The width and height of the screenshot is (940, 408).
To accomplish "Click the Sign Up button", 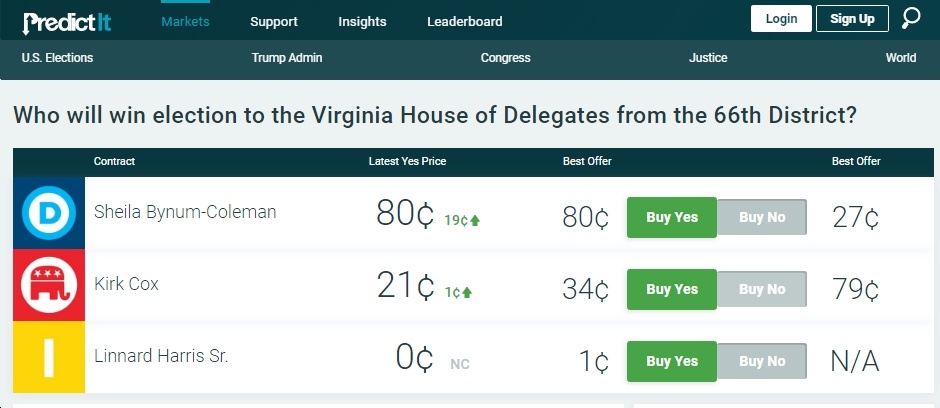I will tap(852, 19).
